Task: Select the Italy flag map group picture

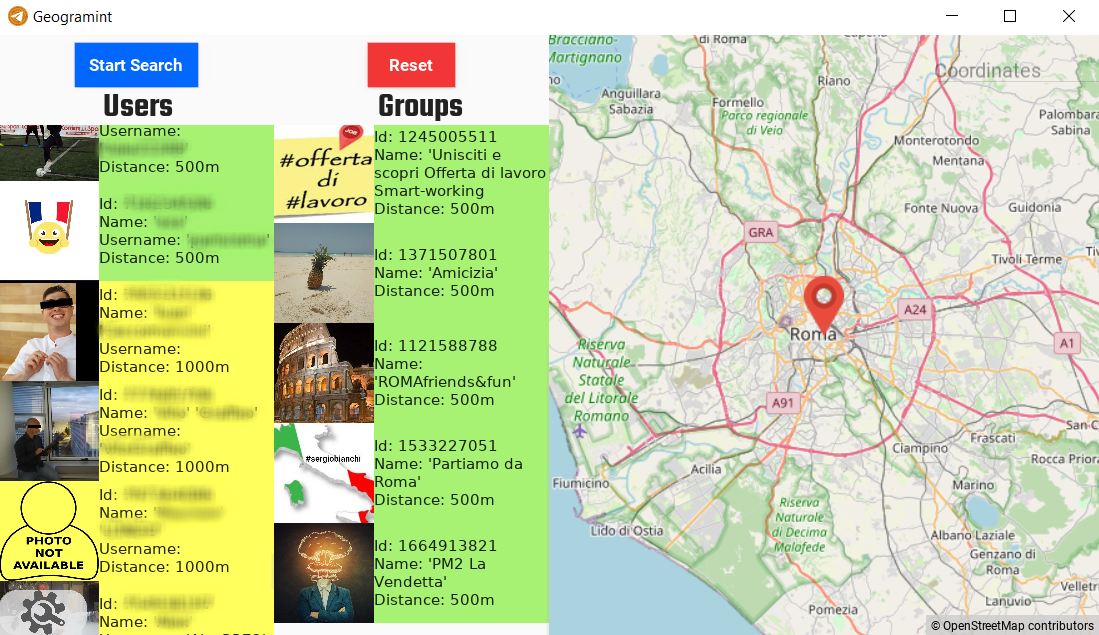Action: point(324,473)
